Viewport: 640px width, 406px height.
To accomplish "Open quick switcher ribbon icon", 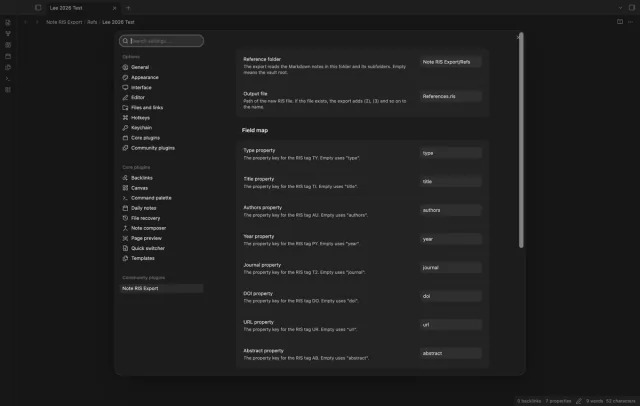I will (x=8, y=22).
